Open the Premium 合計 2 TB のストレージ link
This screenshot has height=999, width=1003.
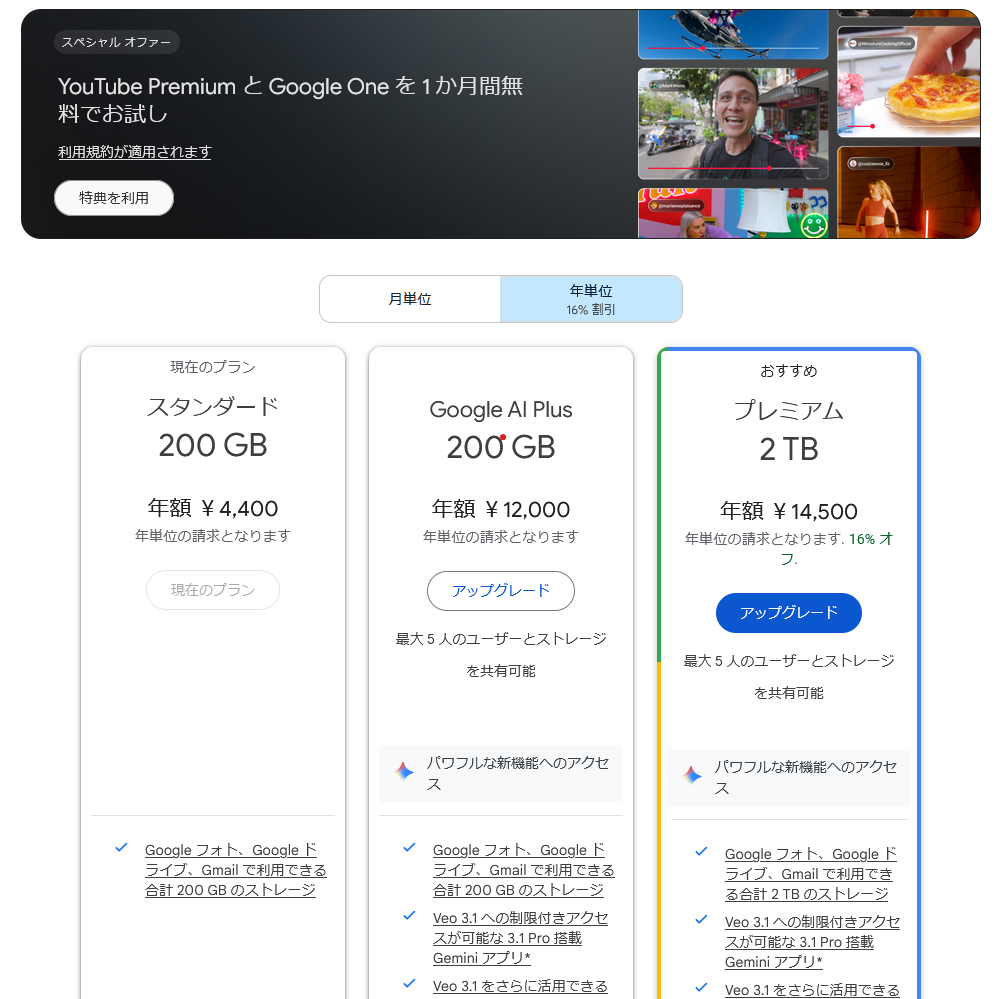(810, 874)
